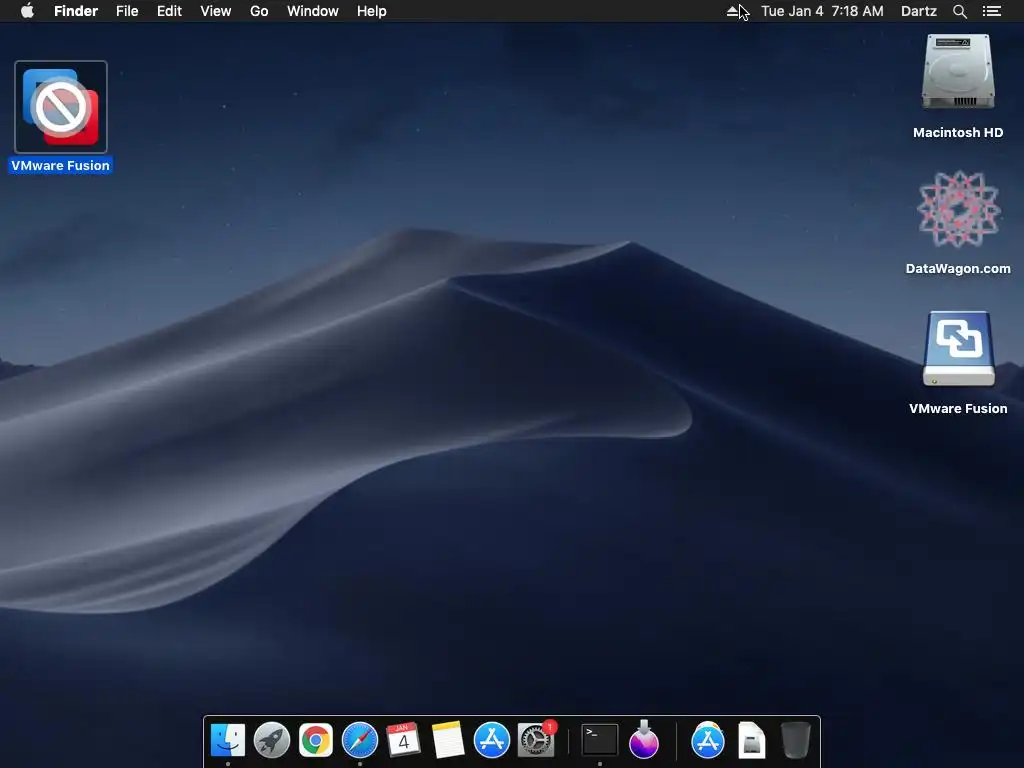The width and height of the screenshot is (1024, 768).
Task: Open the Window menu
Action: click(313, 11)
